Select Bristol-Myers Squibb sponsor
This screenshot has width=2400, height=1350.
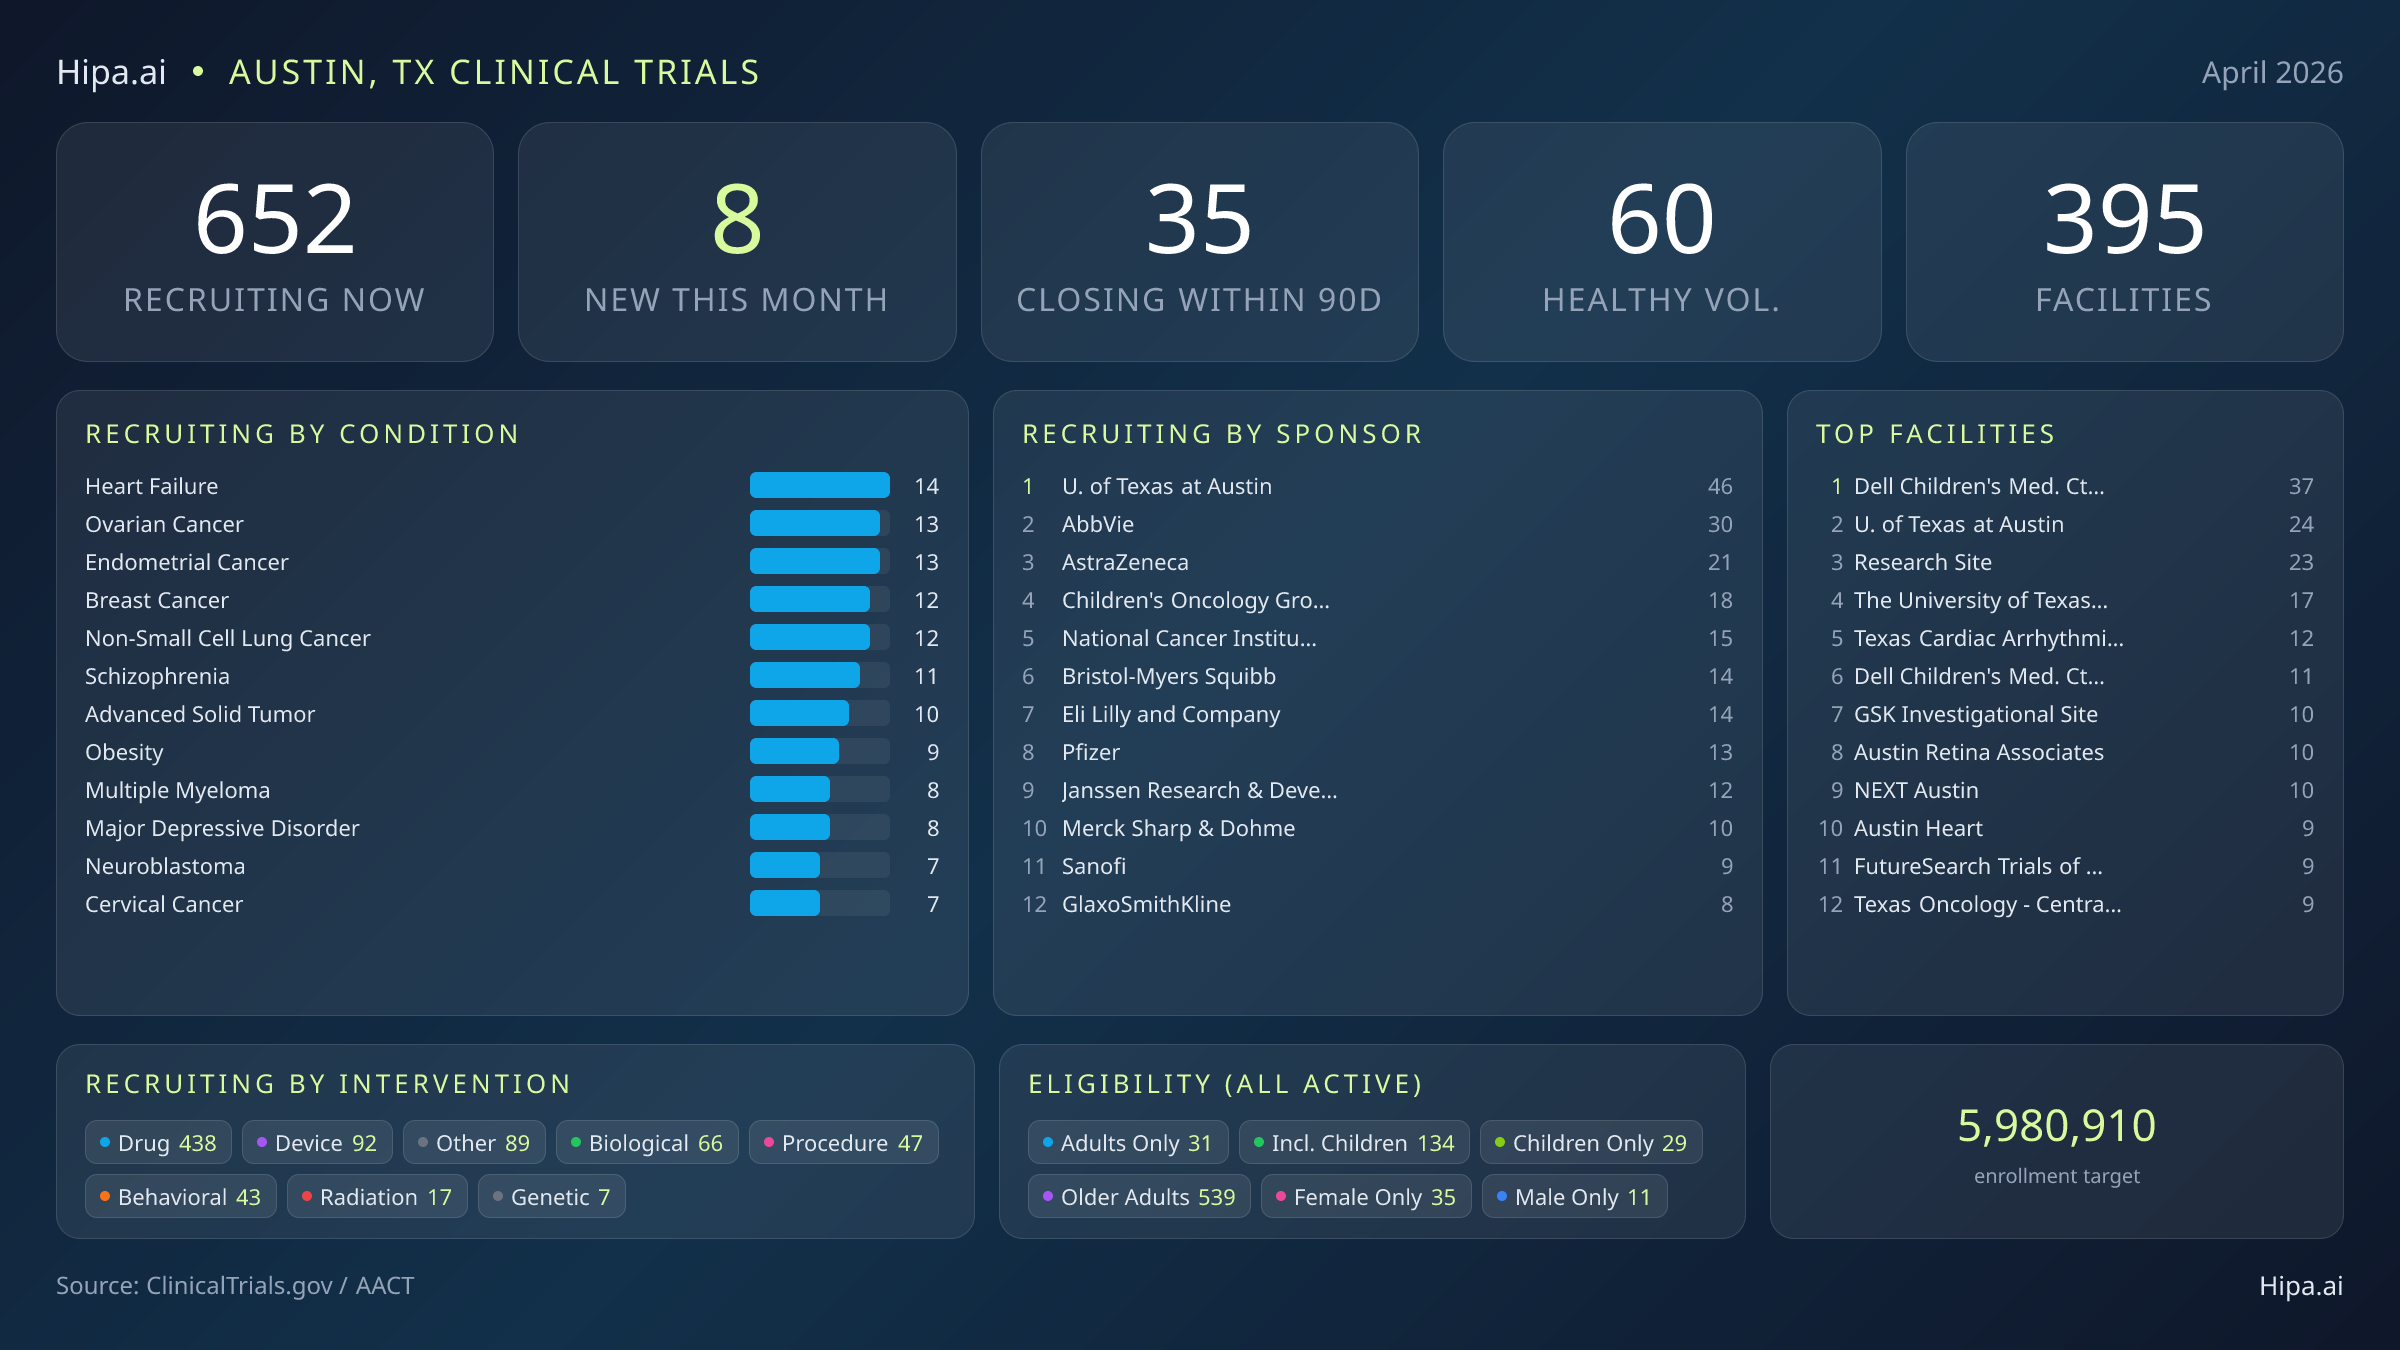[x=1377, y=676]
